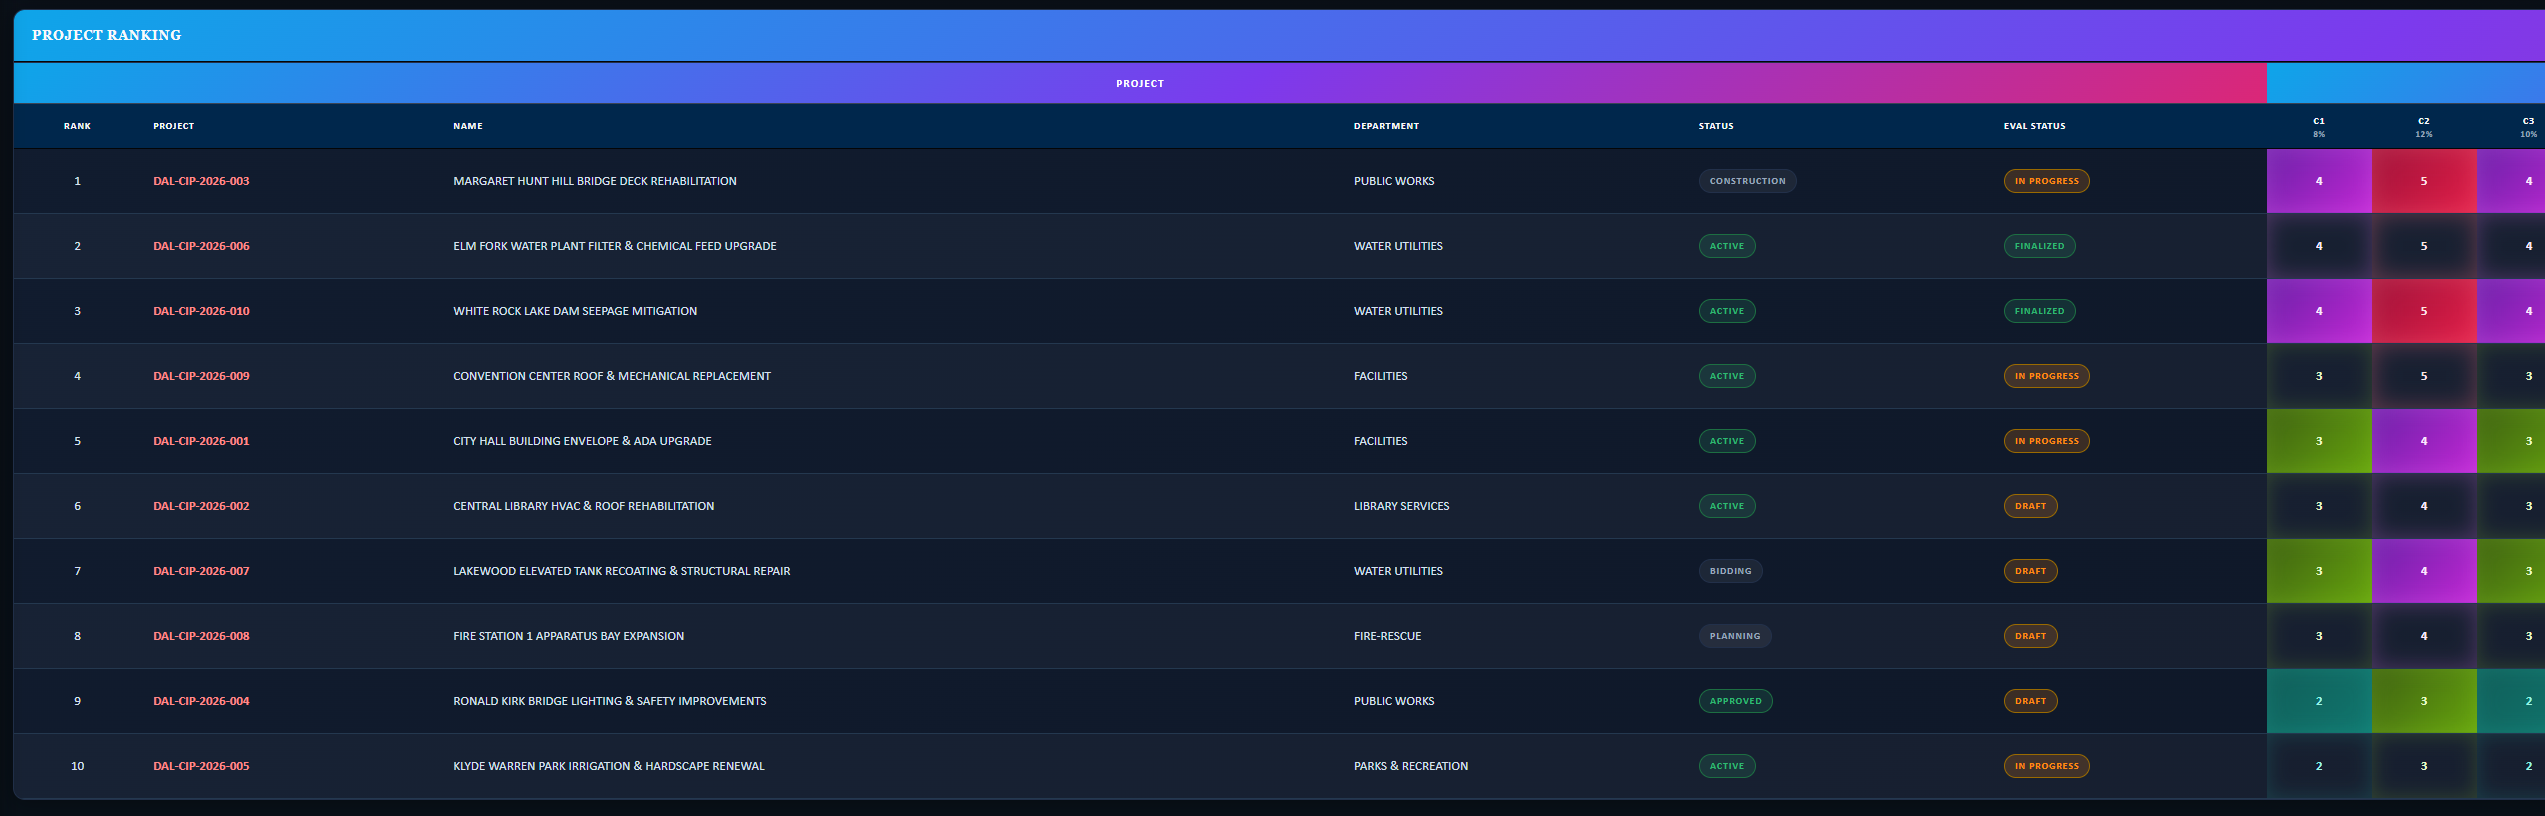Click Finalized badge for Elm Fork Water Plant

pyautogui.click(x=2039, y=246)
